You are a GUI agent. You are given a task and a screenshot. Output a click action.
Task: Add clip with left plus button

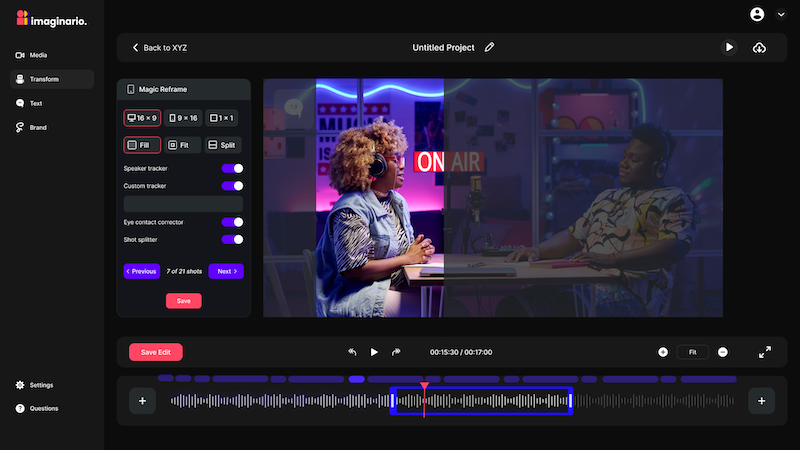[142, 401]
